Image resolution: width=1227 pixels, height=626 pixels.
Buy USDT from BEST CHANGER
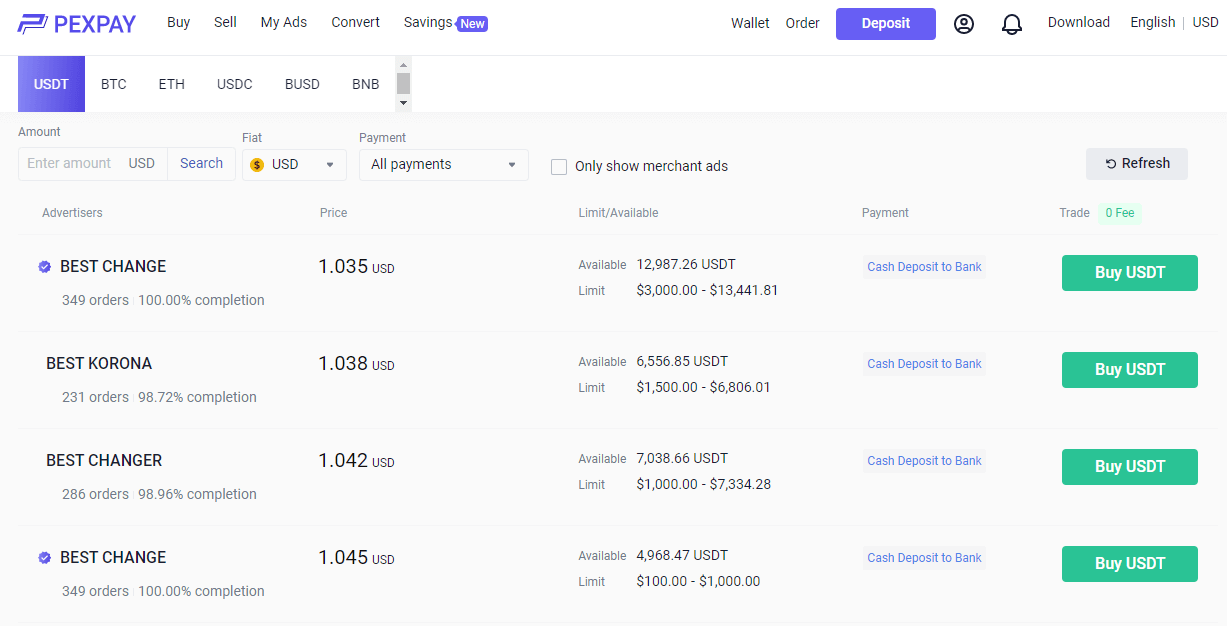(1130, 467)
